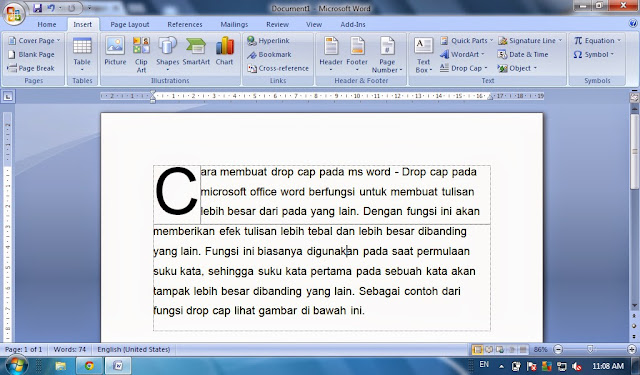This screenshot has height=375, width=640.
Task: Switch to the Home tab
Action: (47, 24)
